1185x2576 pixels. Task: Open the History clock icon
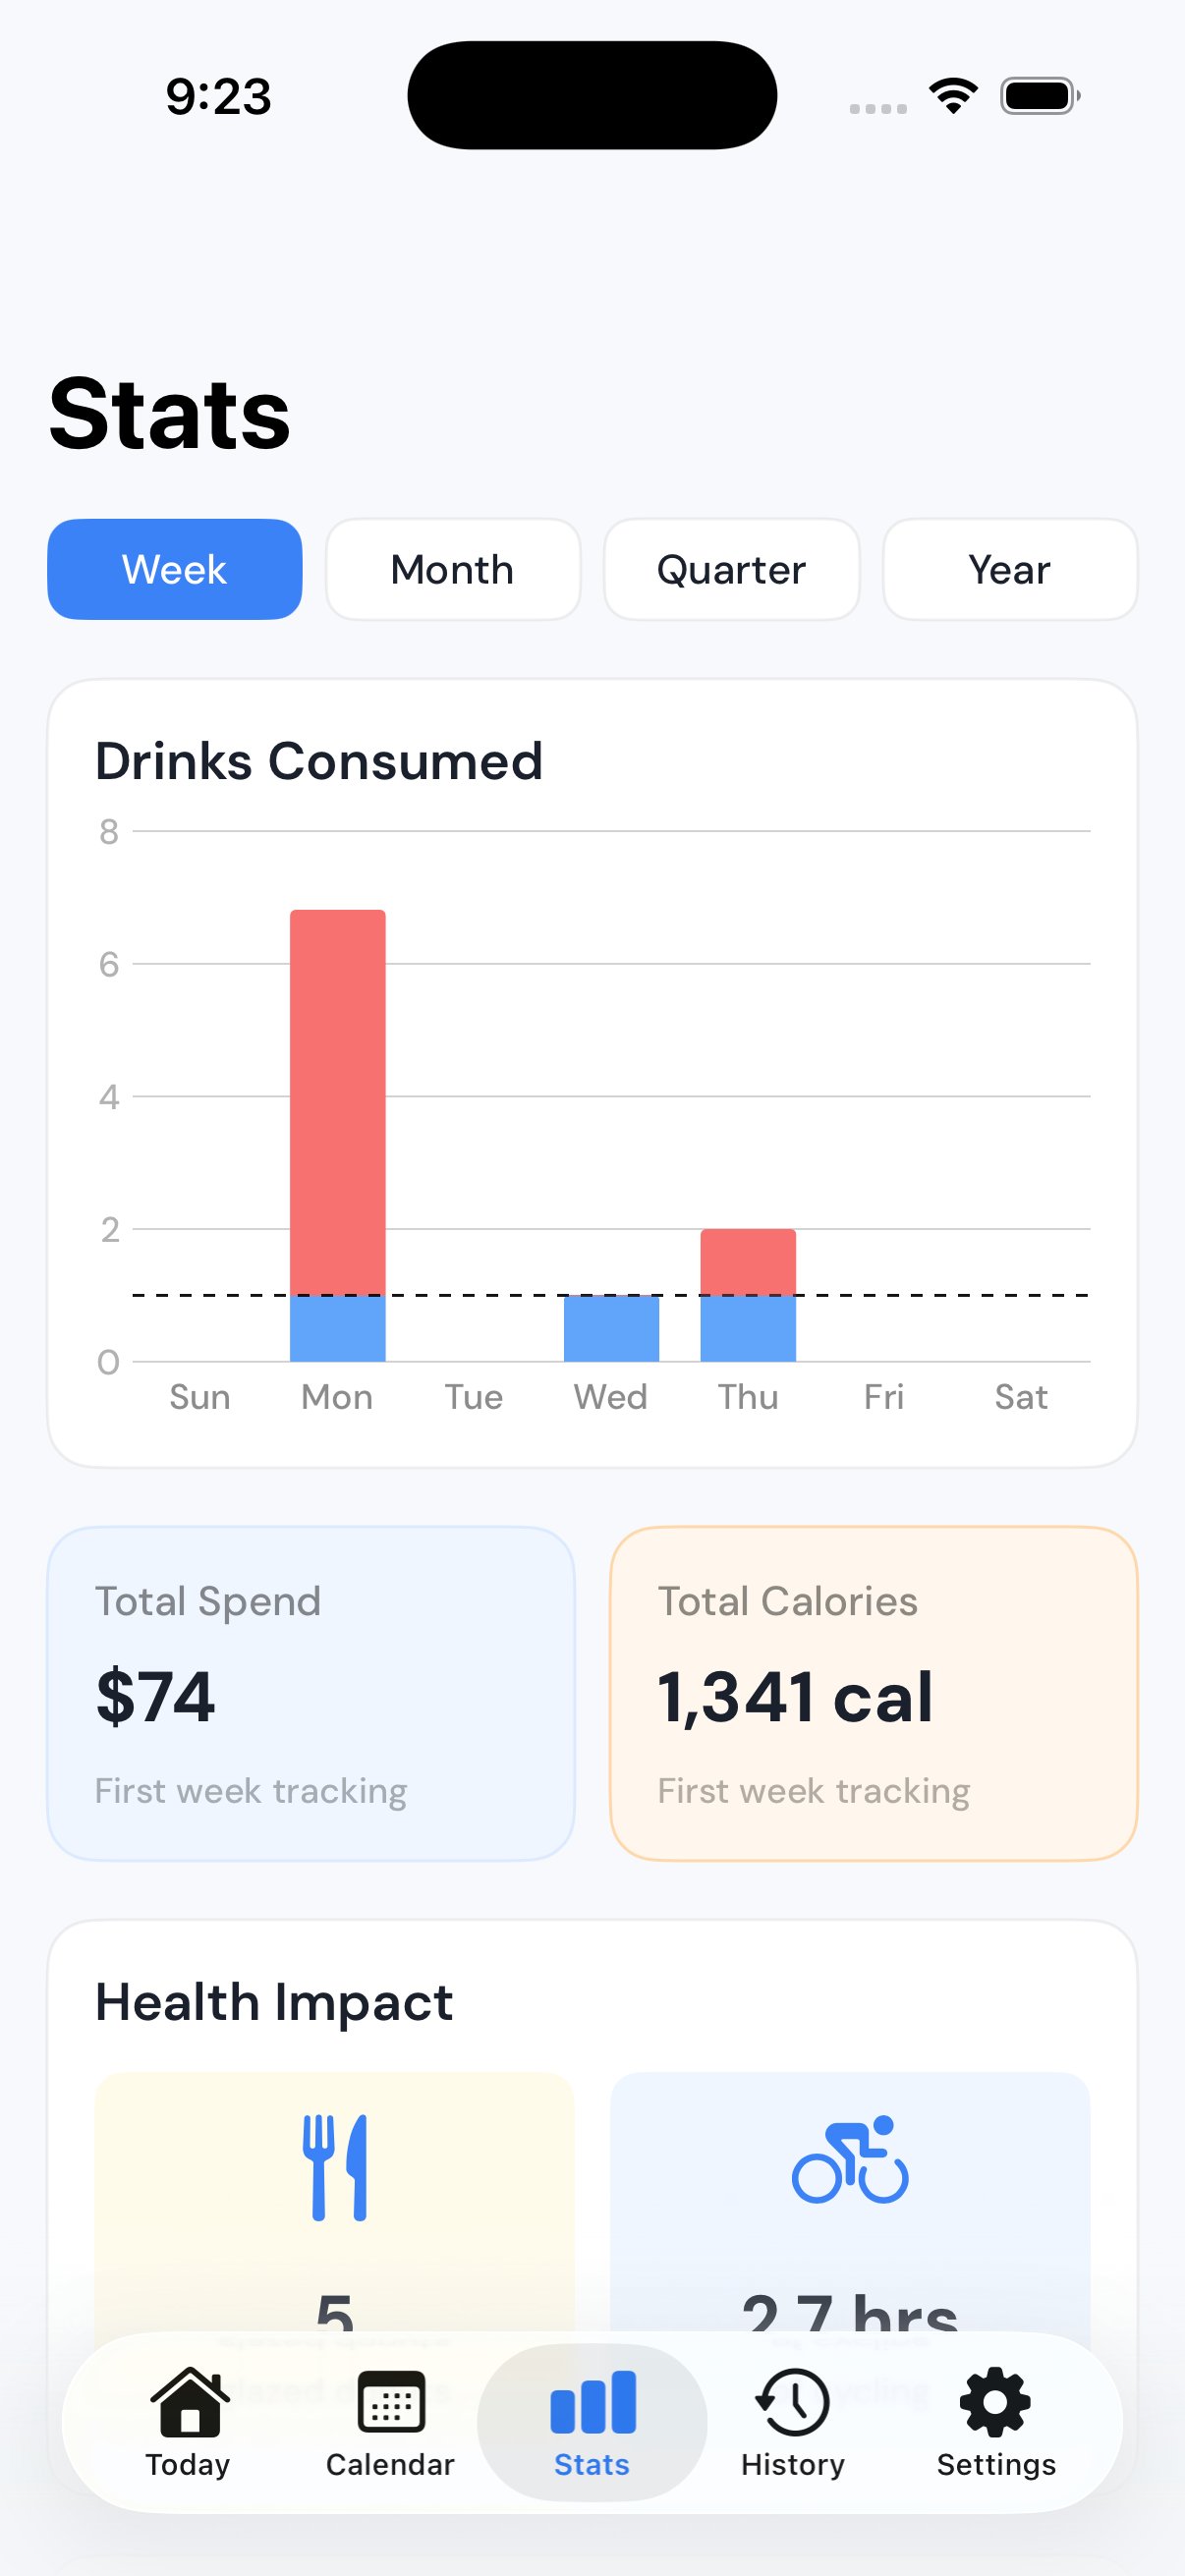pyautogui.click(x=793, y=2401)
